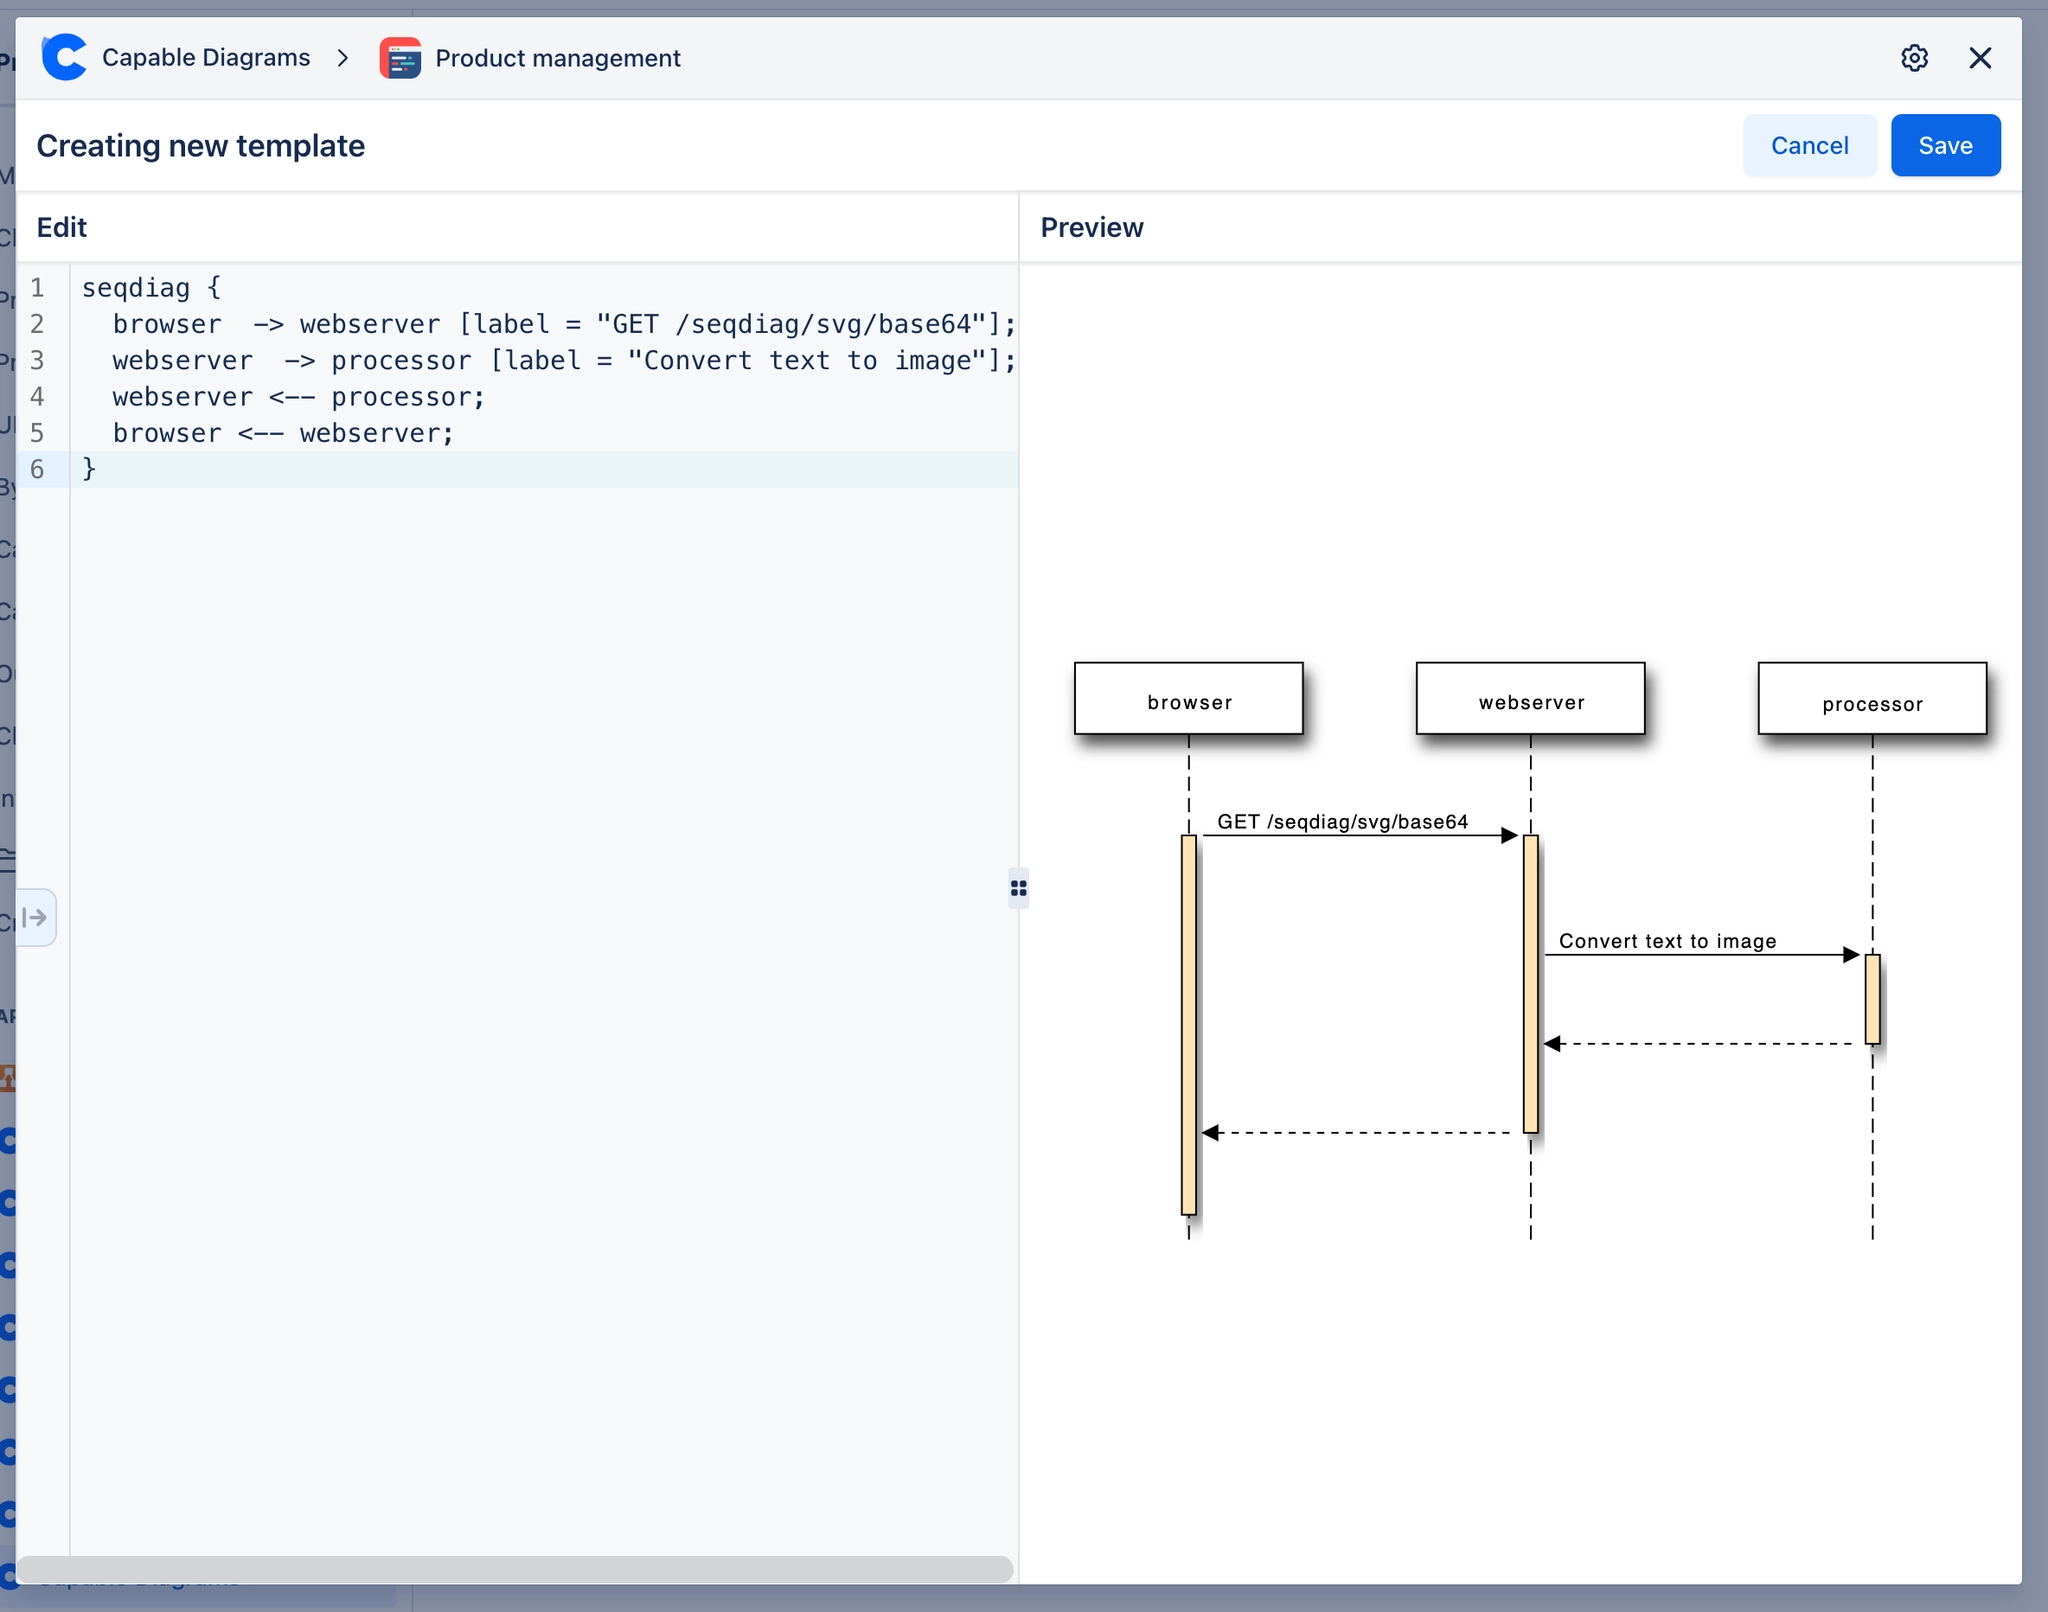Open the Capable Diagrams breadcrumb link
Image resolution: width=2048 pixels, height=1612 pixels.
pyautogui.click(x=206, y=58)
